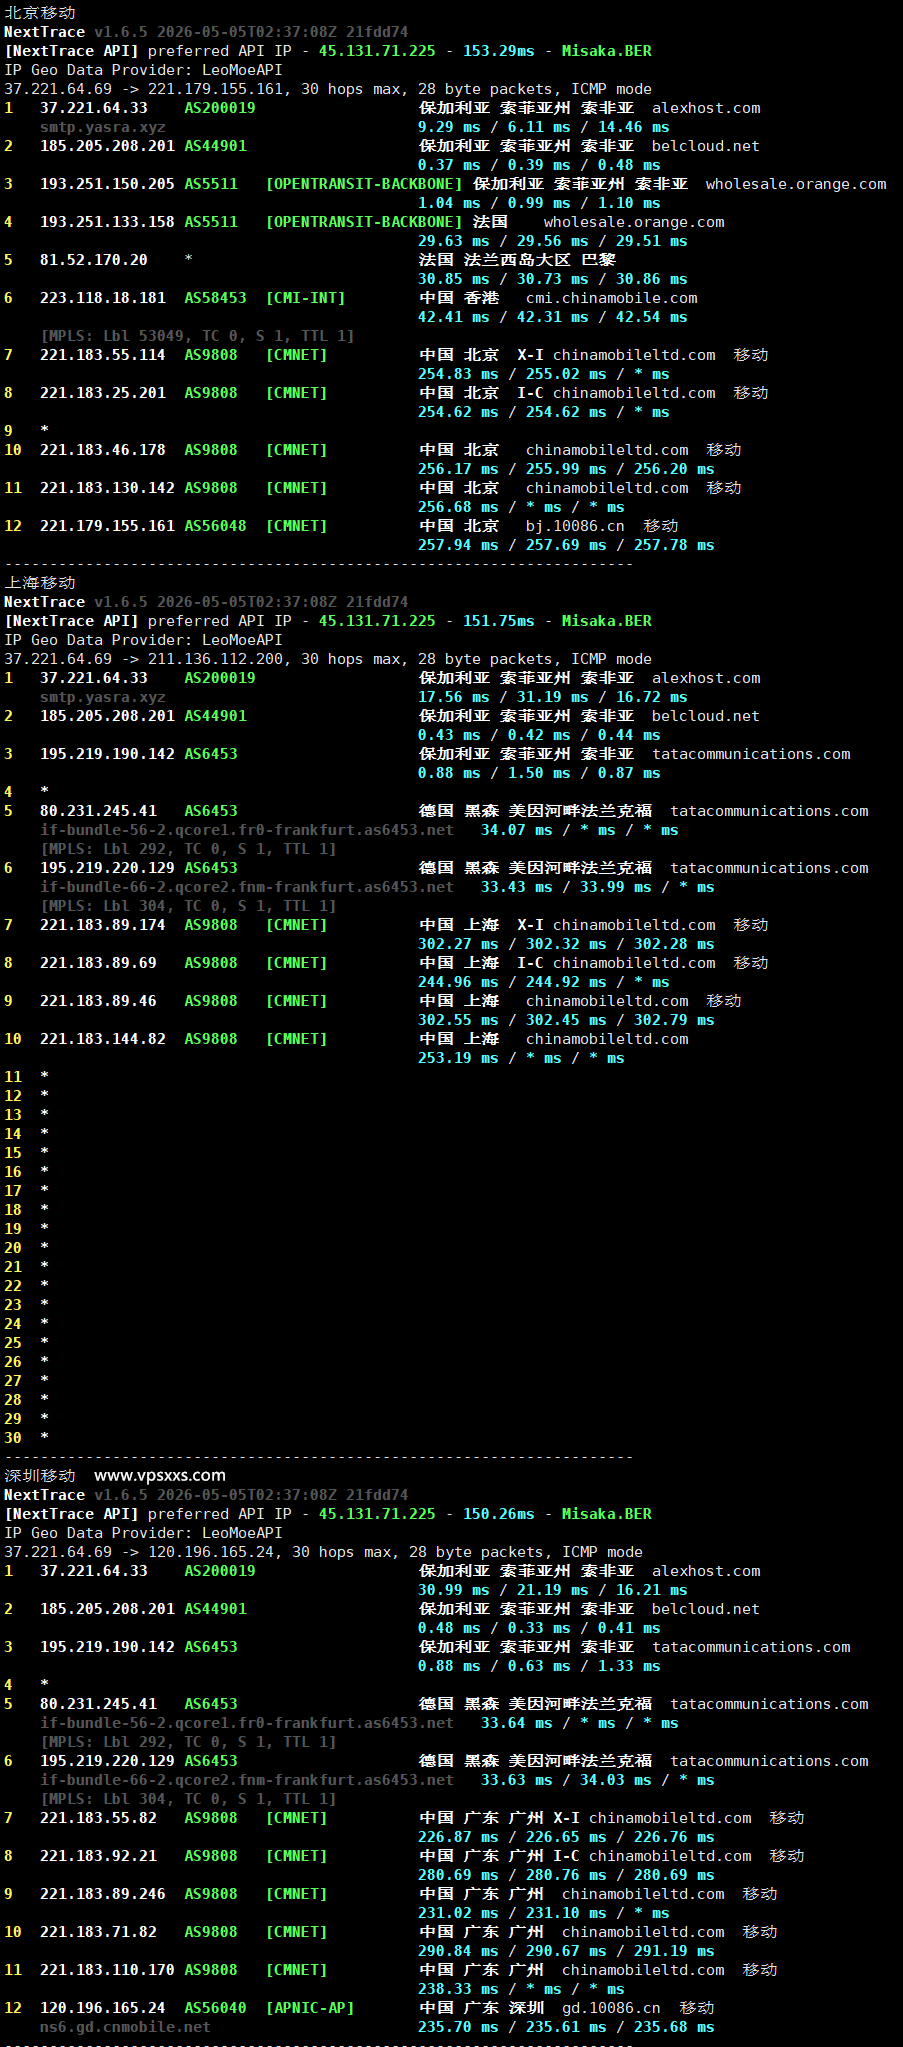Click the 上海移动 section heading
Viewport: 903px width, 2047px height.
point(40,583)
